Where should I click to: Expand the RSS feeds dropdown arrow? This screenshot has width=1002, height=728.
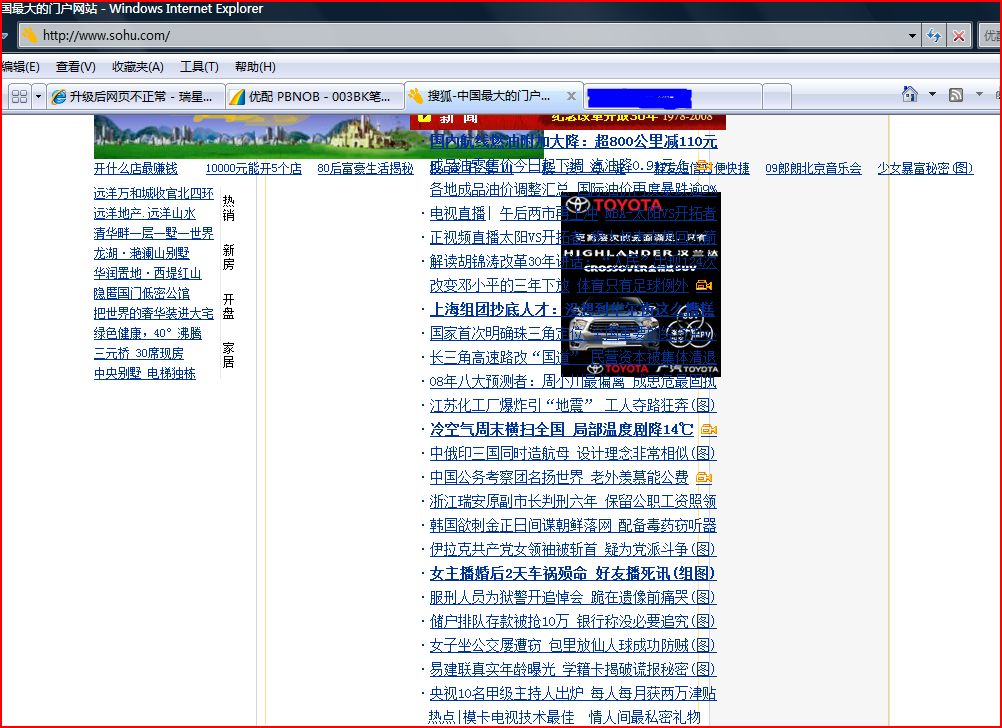point(979,95)
